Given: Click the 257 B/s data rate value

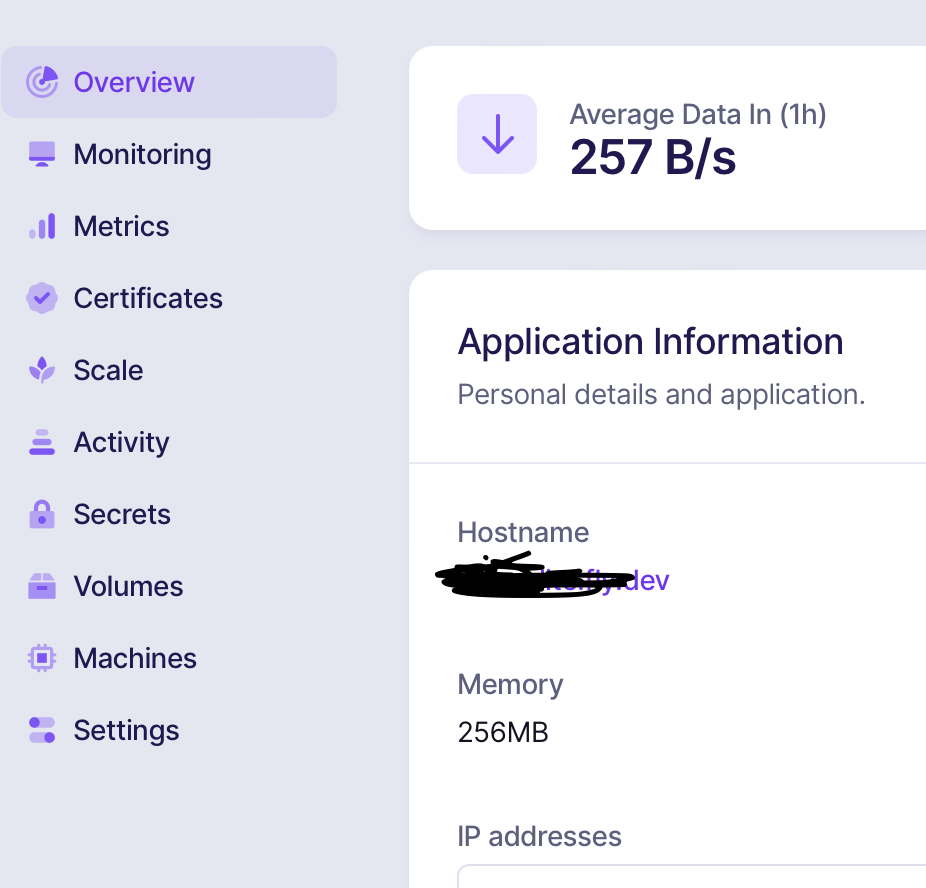Looking at the screenshot, I should [x=653, y=157].
